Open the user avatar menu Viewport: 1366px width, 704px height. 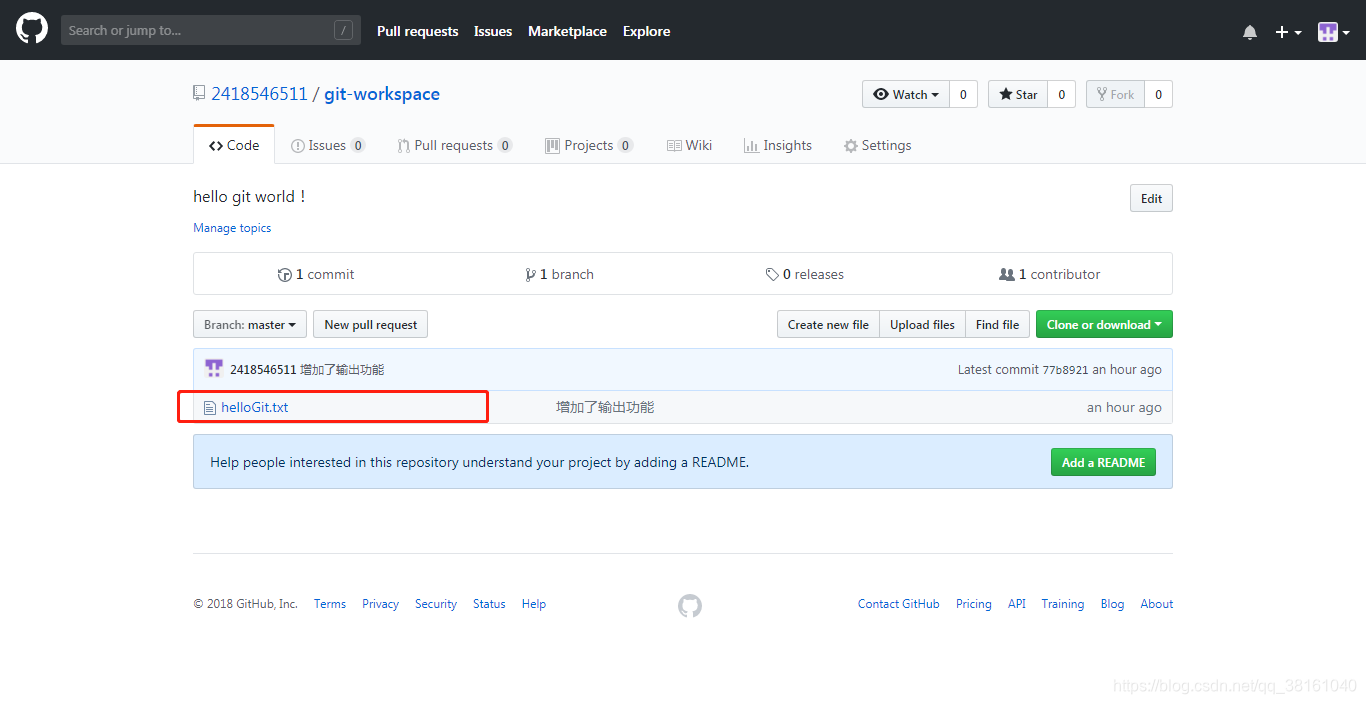tap(1334, 32)
